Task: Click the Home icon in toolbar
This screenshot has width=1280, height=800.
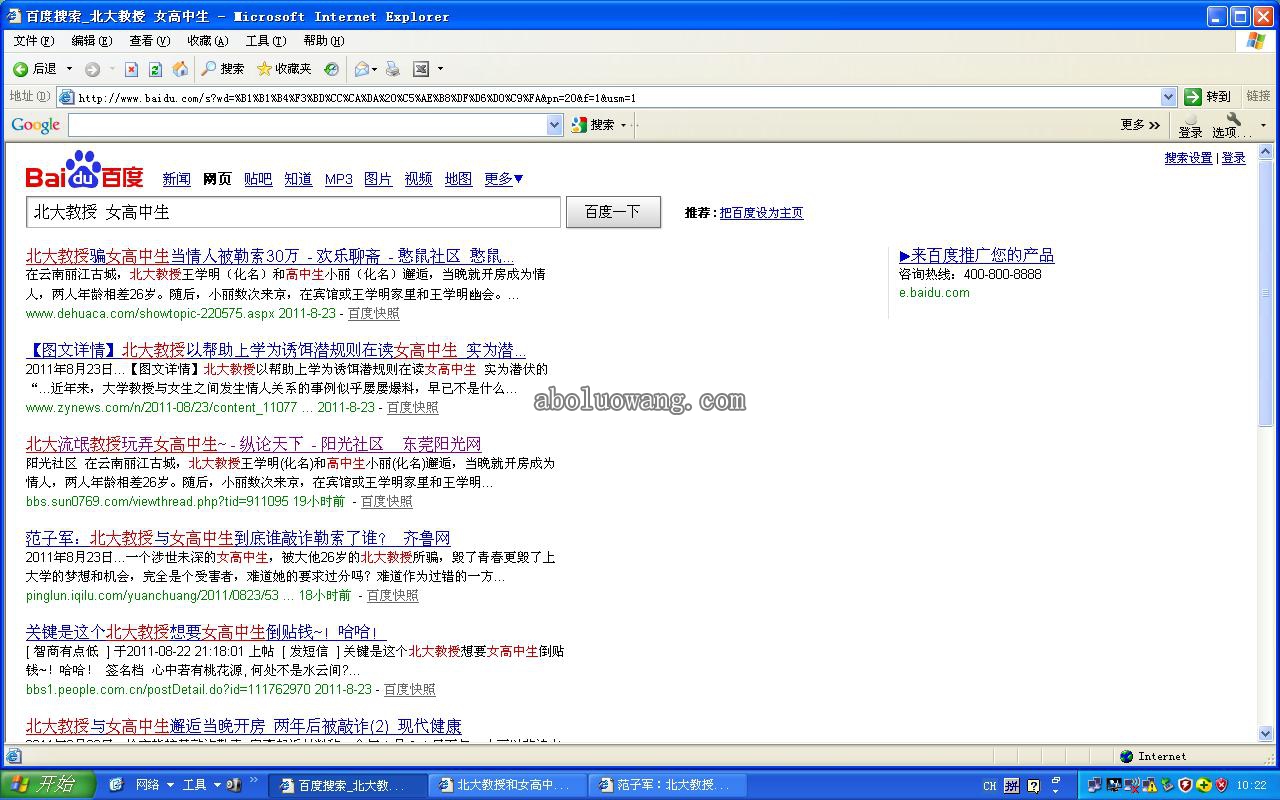Action: (180, 69)
